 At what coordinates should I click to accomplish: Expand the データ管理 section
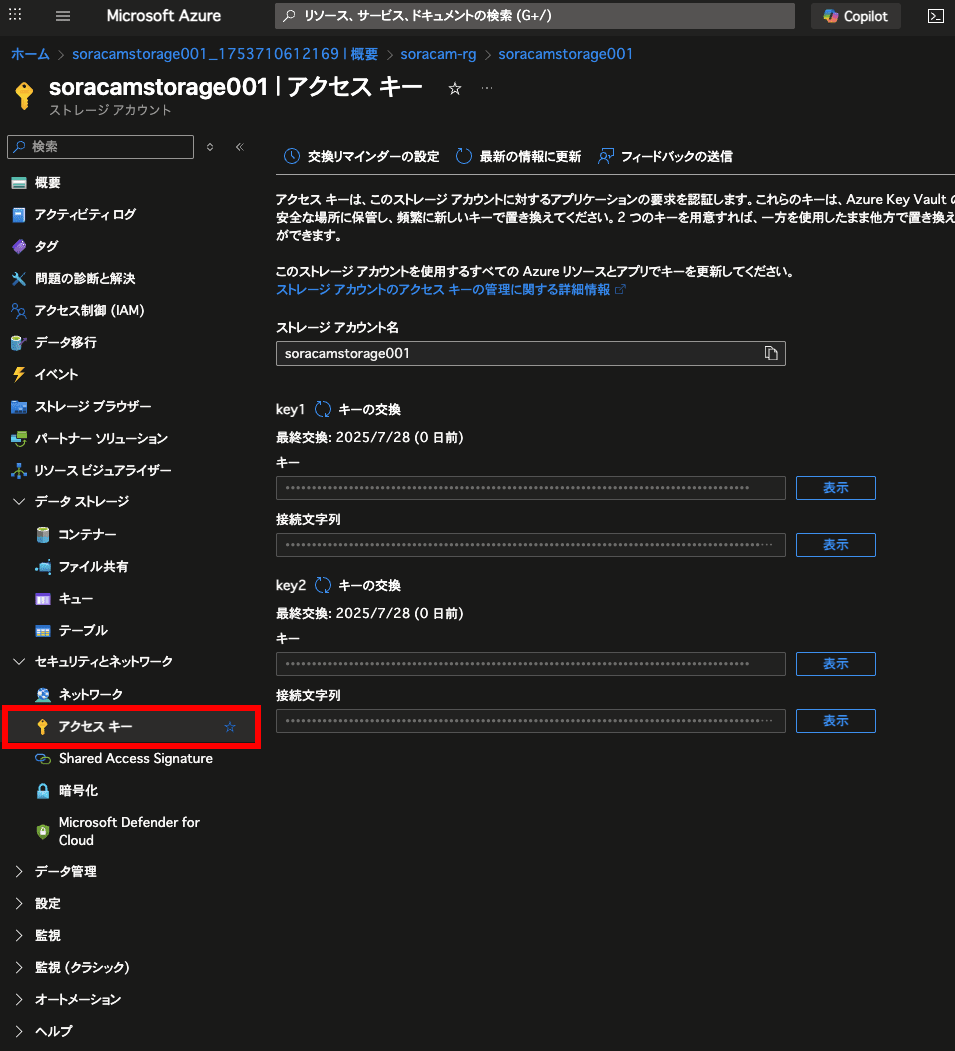click(x=19, y=871)
